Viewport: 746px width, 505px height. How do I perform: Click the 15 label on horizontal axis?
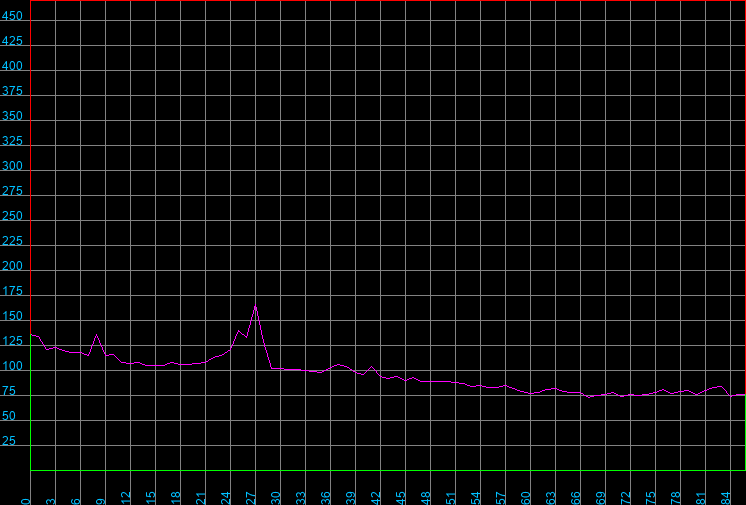click(x=150, y=498)
